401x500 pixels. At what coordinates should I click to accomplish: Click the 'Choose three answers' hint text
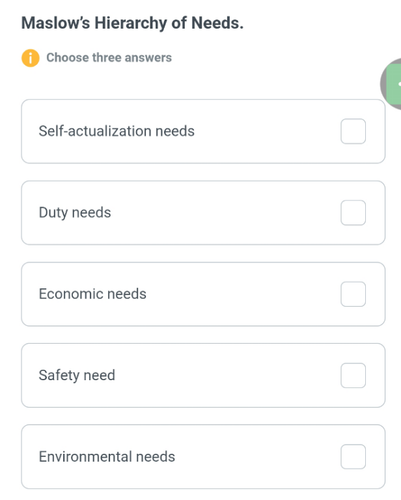pos(109,58)
